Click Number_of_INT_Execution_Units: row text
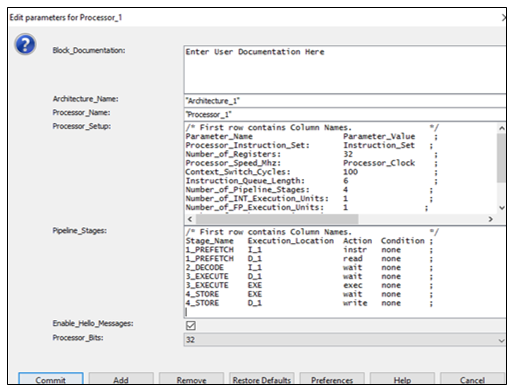Image resolution: width=512 pixels, height=392 pixels. tap(257, 198)
